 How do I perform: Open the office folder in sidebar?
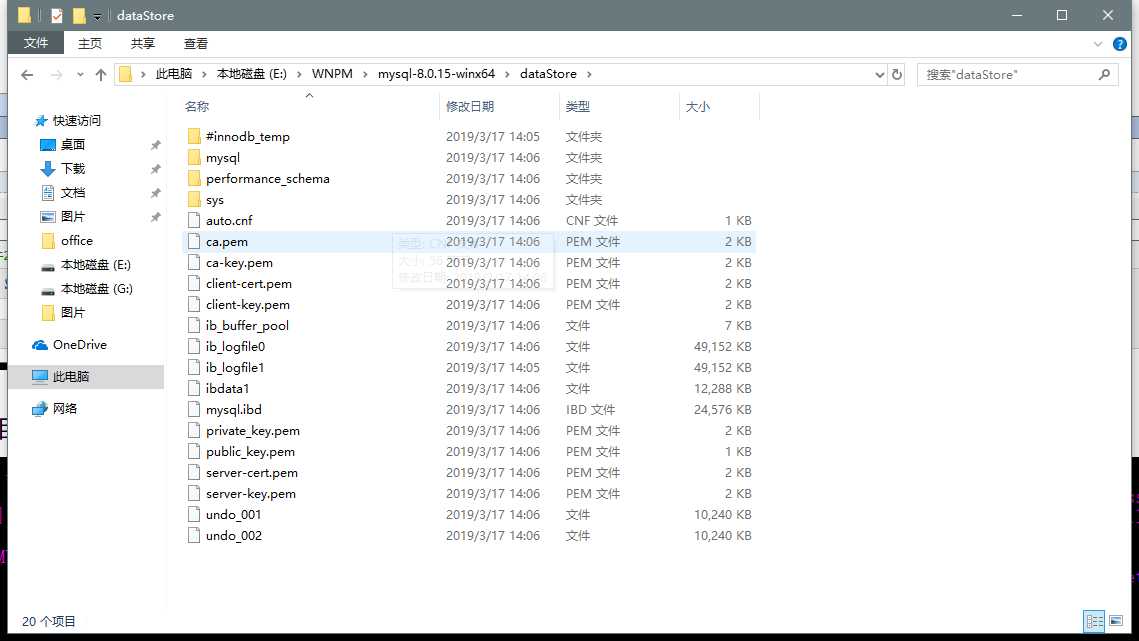(x=66, y=241)
